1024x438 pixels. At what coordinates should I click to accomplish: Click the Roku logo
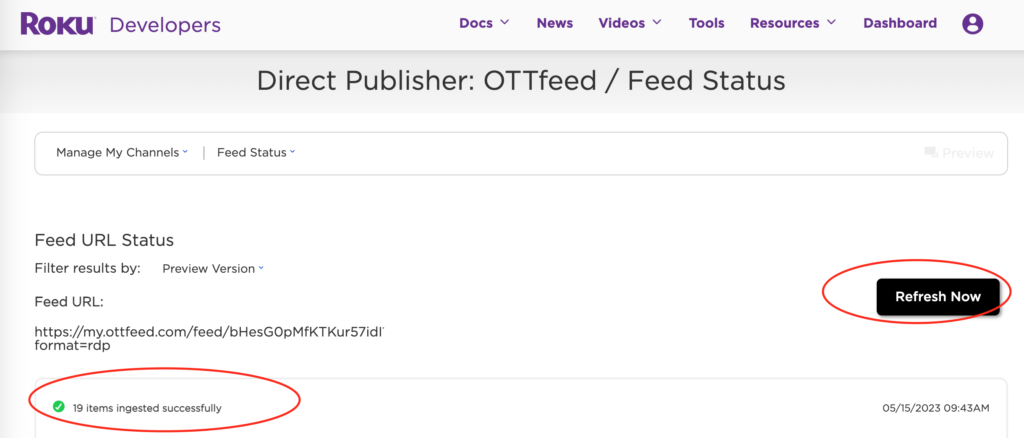pyautogui.click(x=58, y=24)
